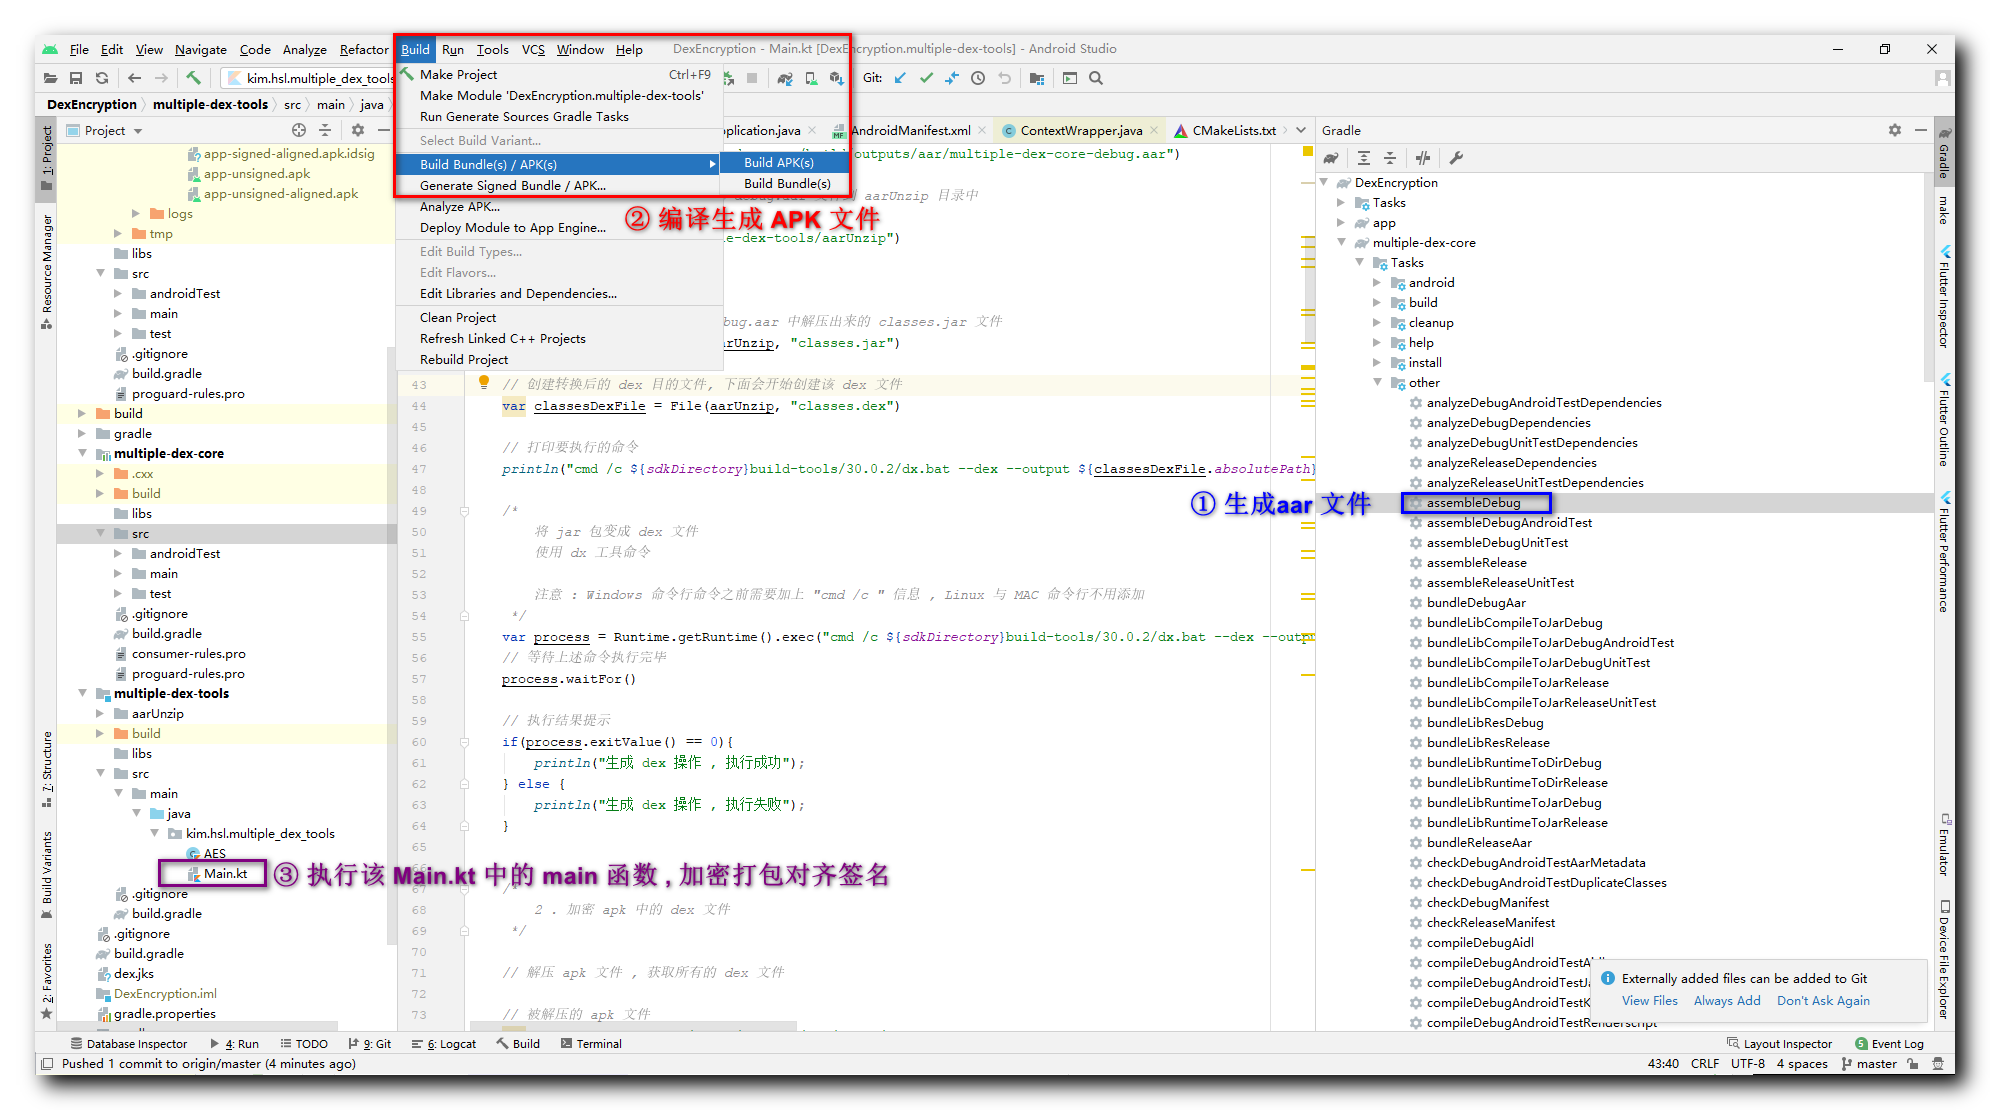This screenshot has width=1990, height=1110.
Task: Click Don't Ask Again link
Action: 1823,1001
